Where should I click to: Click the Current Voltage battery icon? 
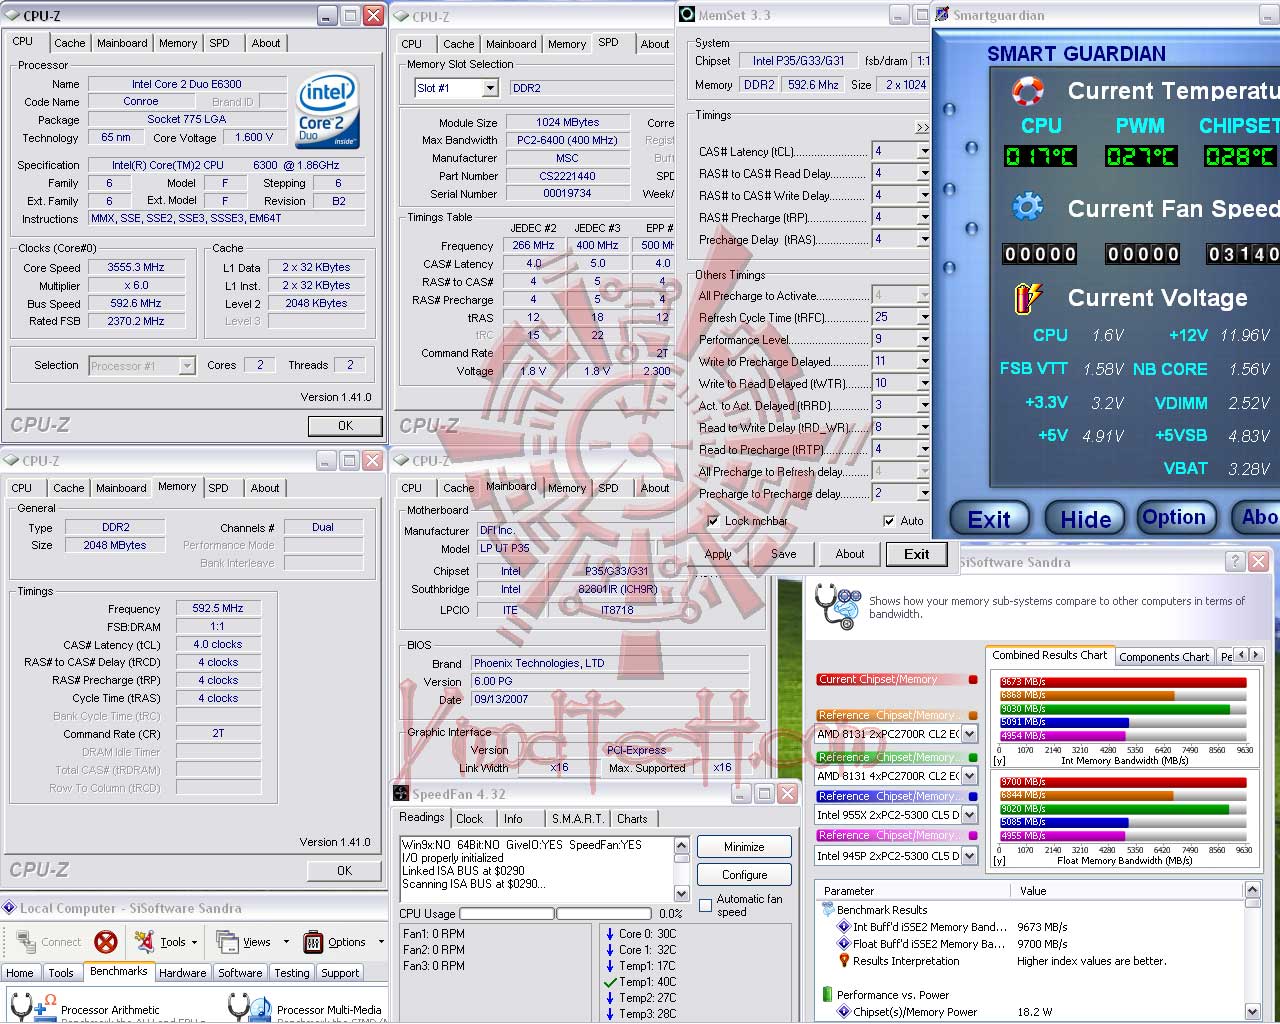point(1027,297)
